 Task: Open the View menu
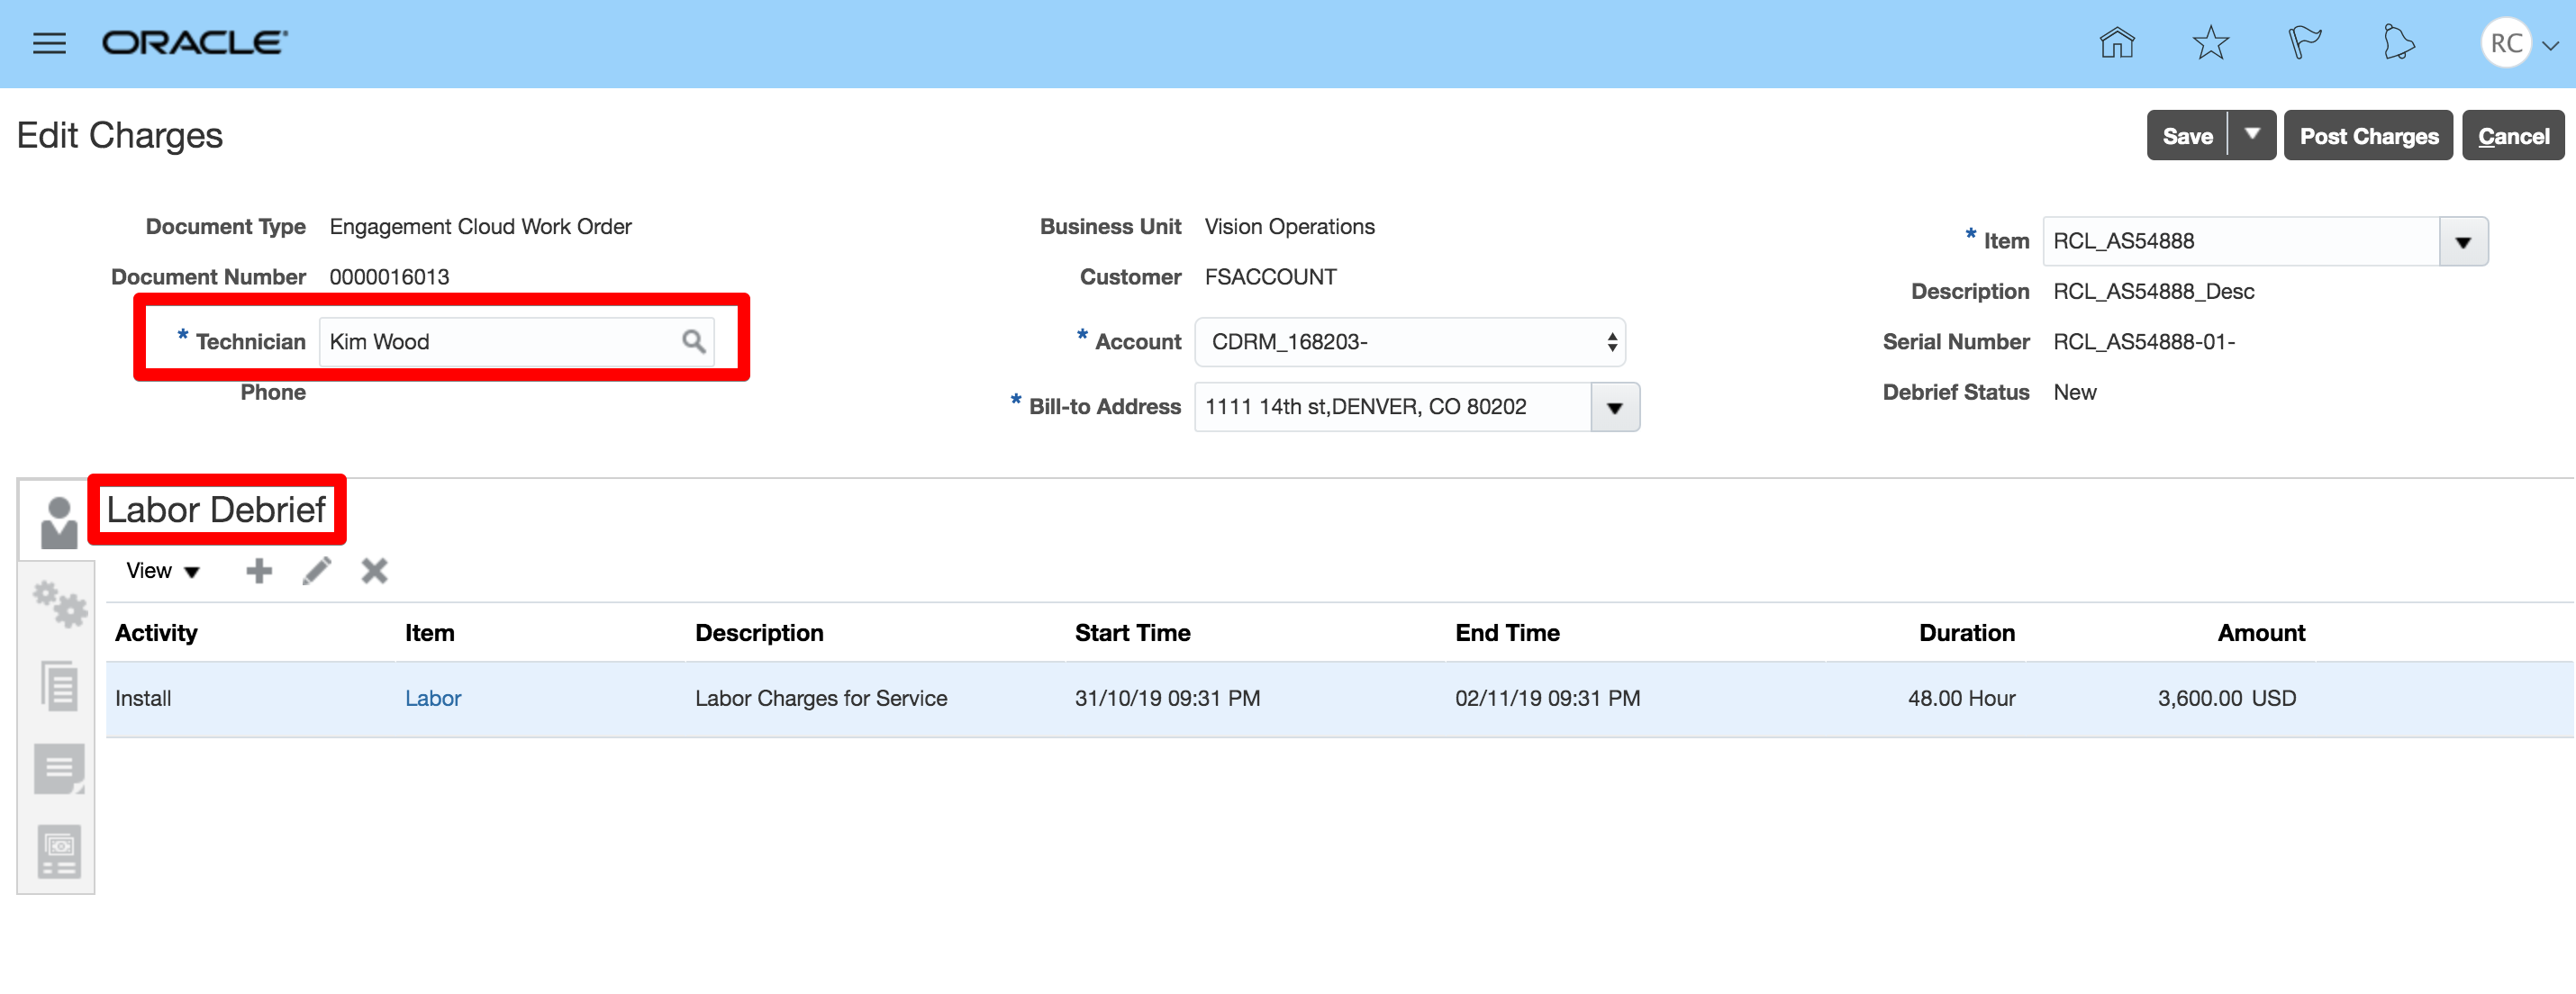(x=162, y=571)
